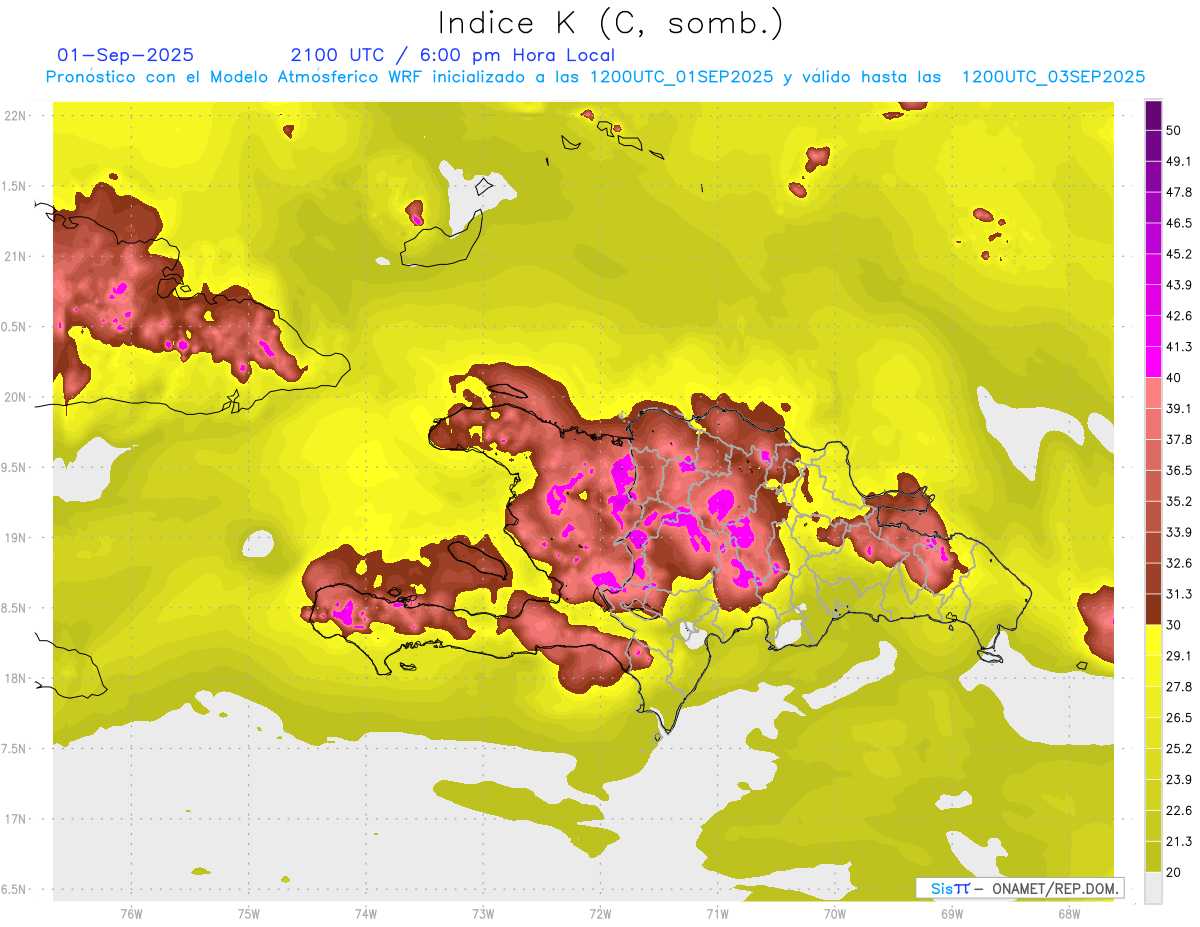Click the longitude label "76W"
This screenshot has height=927, width=1200.
coord(132,914)
